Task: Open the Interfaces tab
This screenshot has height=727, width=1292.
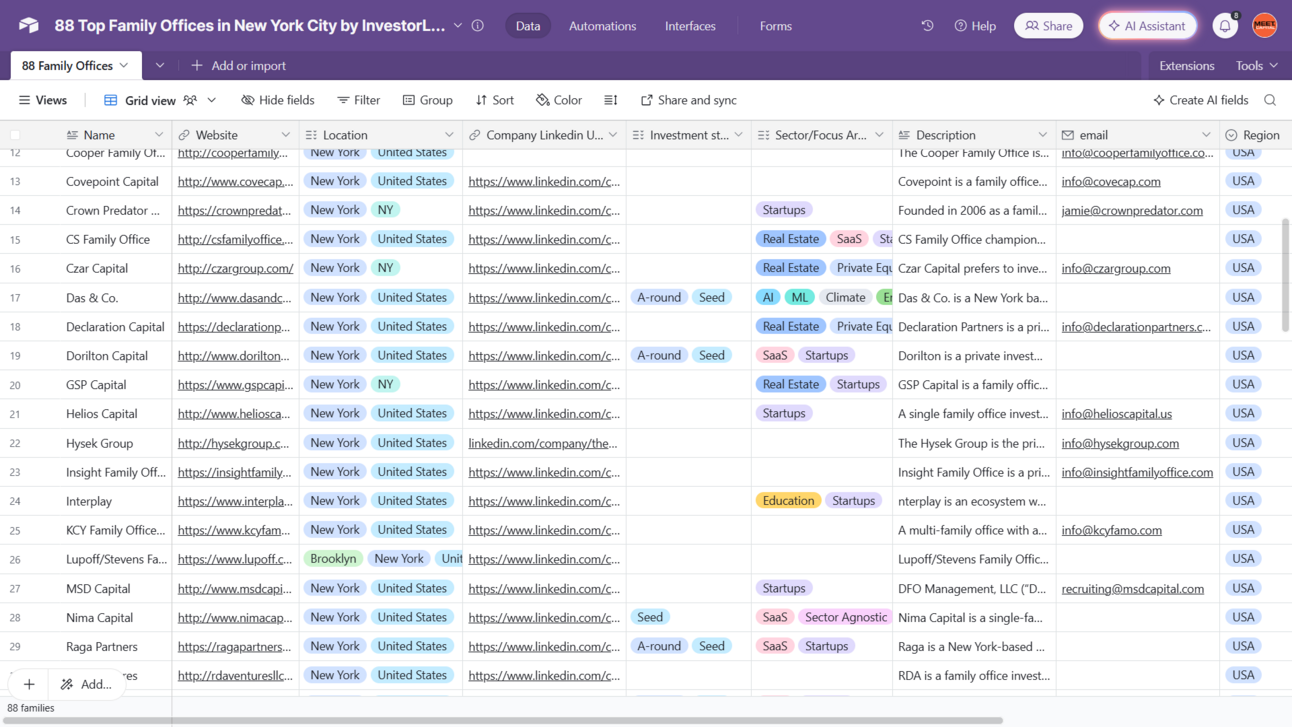Action: click(x=690, y=26)
